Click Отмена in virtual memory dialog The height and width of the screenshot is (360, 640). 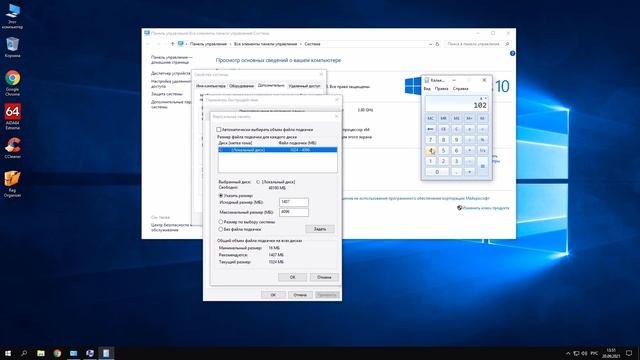point(324,277)
